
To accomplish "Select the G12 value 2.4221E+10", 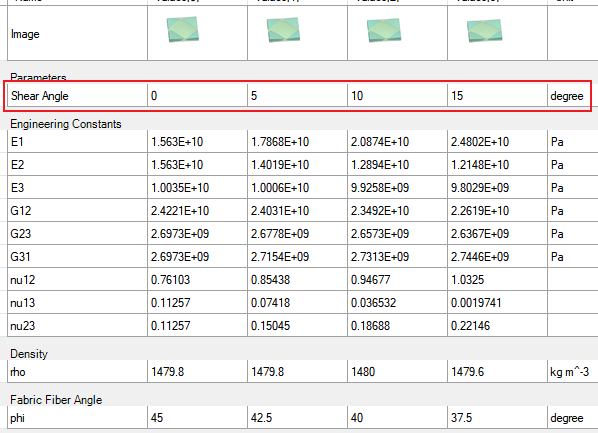I will tap(180, 211).
